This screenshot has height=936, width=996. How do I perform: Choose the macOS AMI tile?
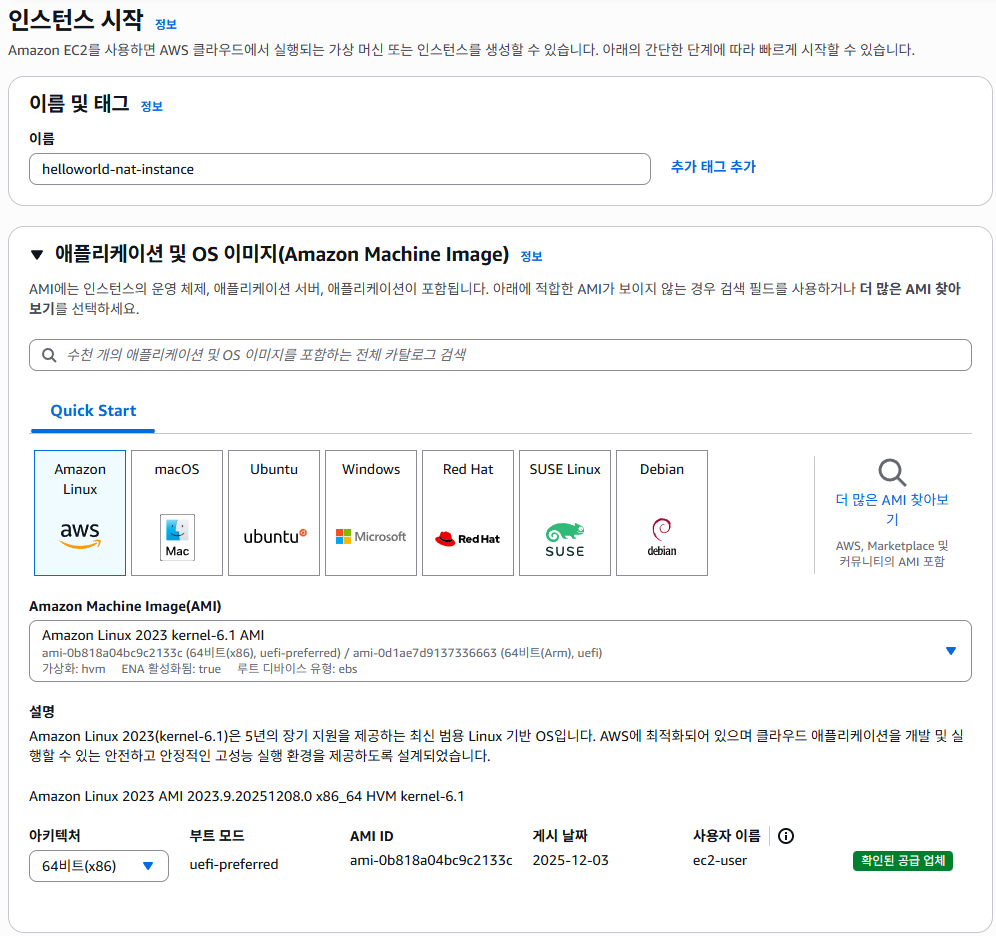tap(177, 512)
